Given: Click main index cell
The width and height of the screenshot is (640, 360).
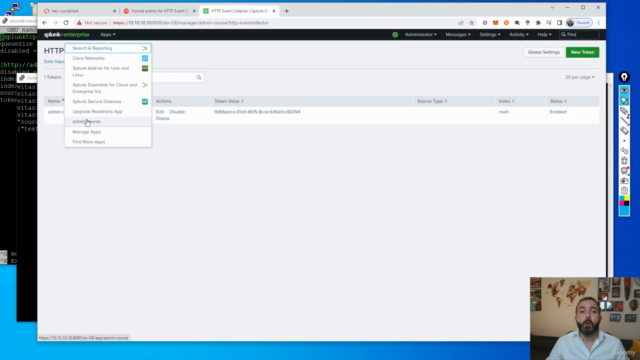Looking at the screenshot, I should point(504,112).
